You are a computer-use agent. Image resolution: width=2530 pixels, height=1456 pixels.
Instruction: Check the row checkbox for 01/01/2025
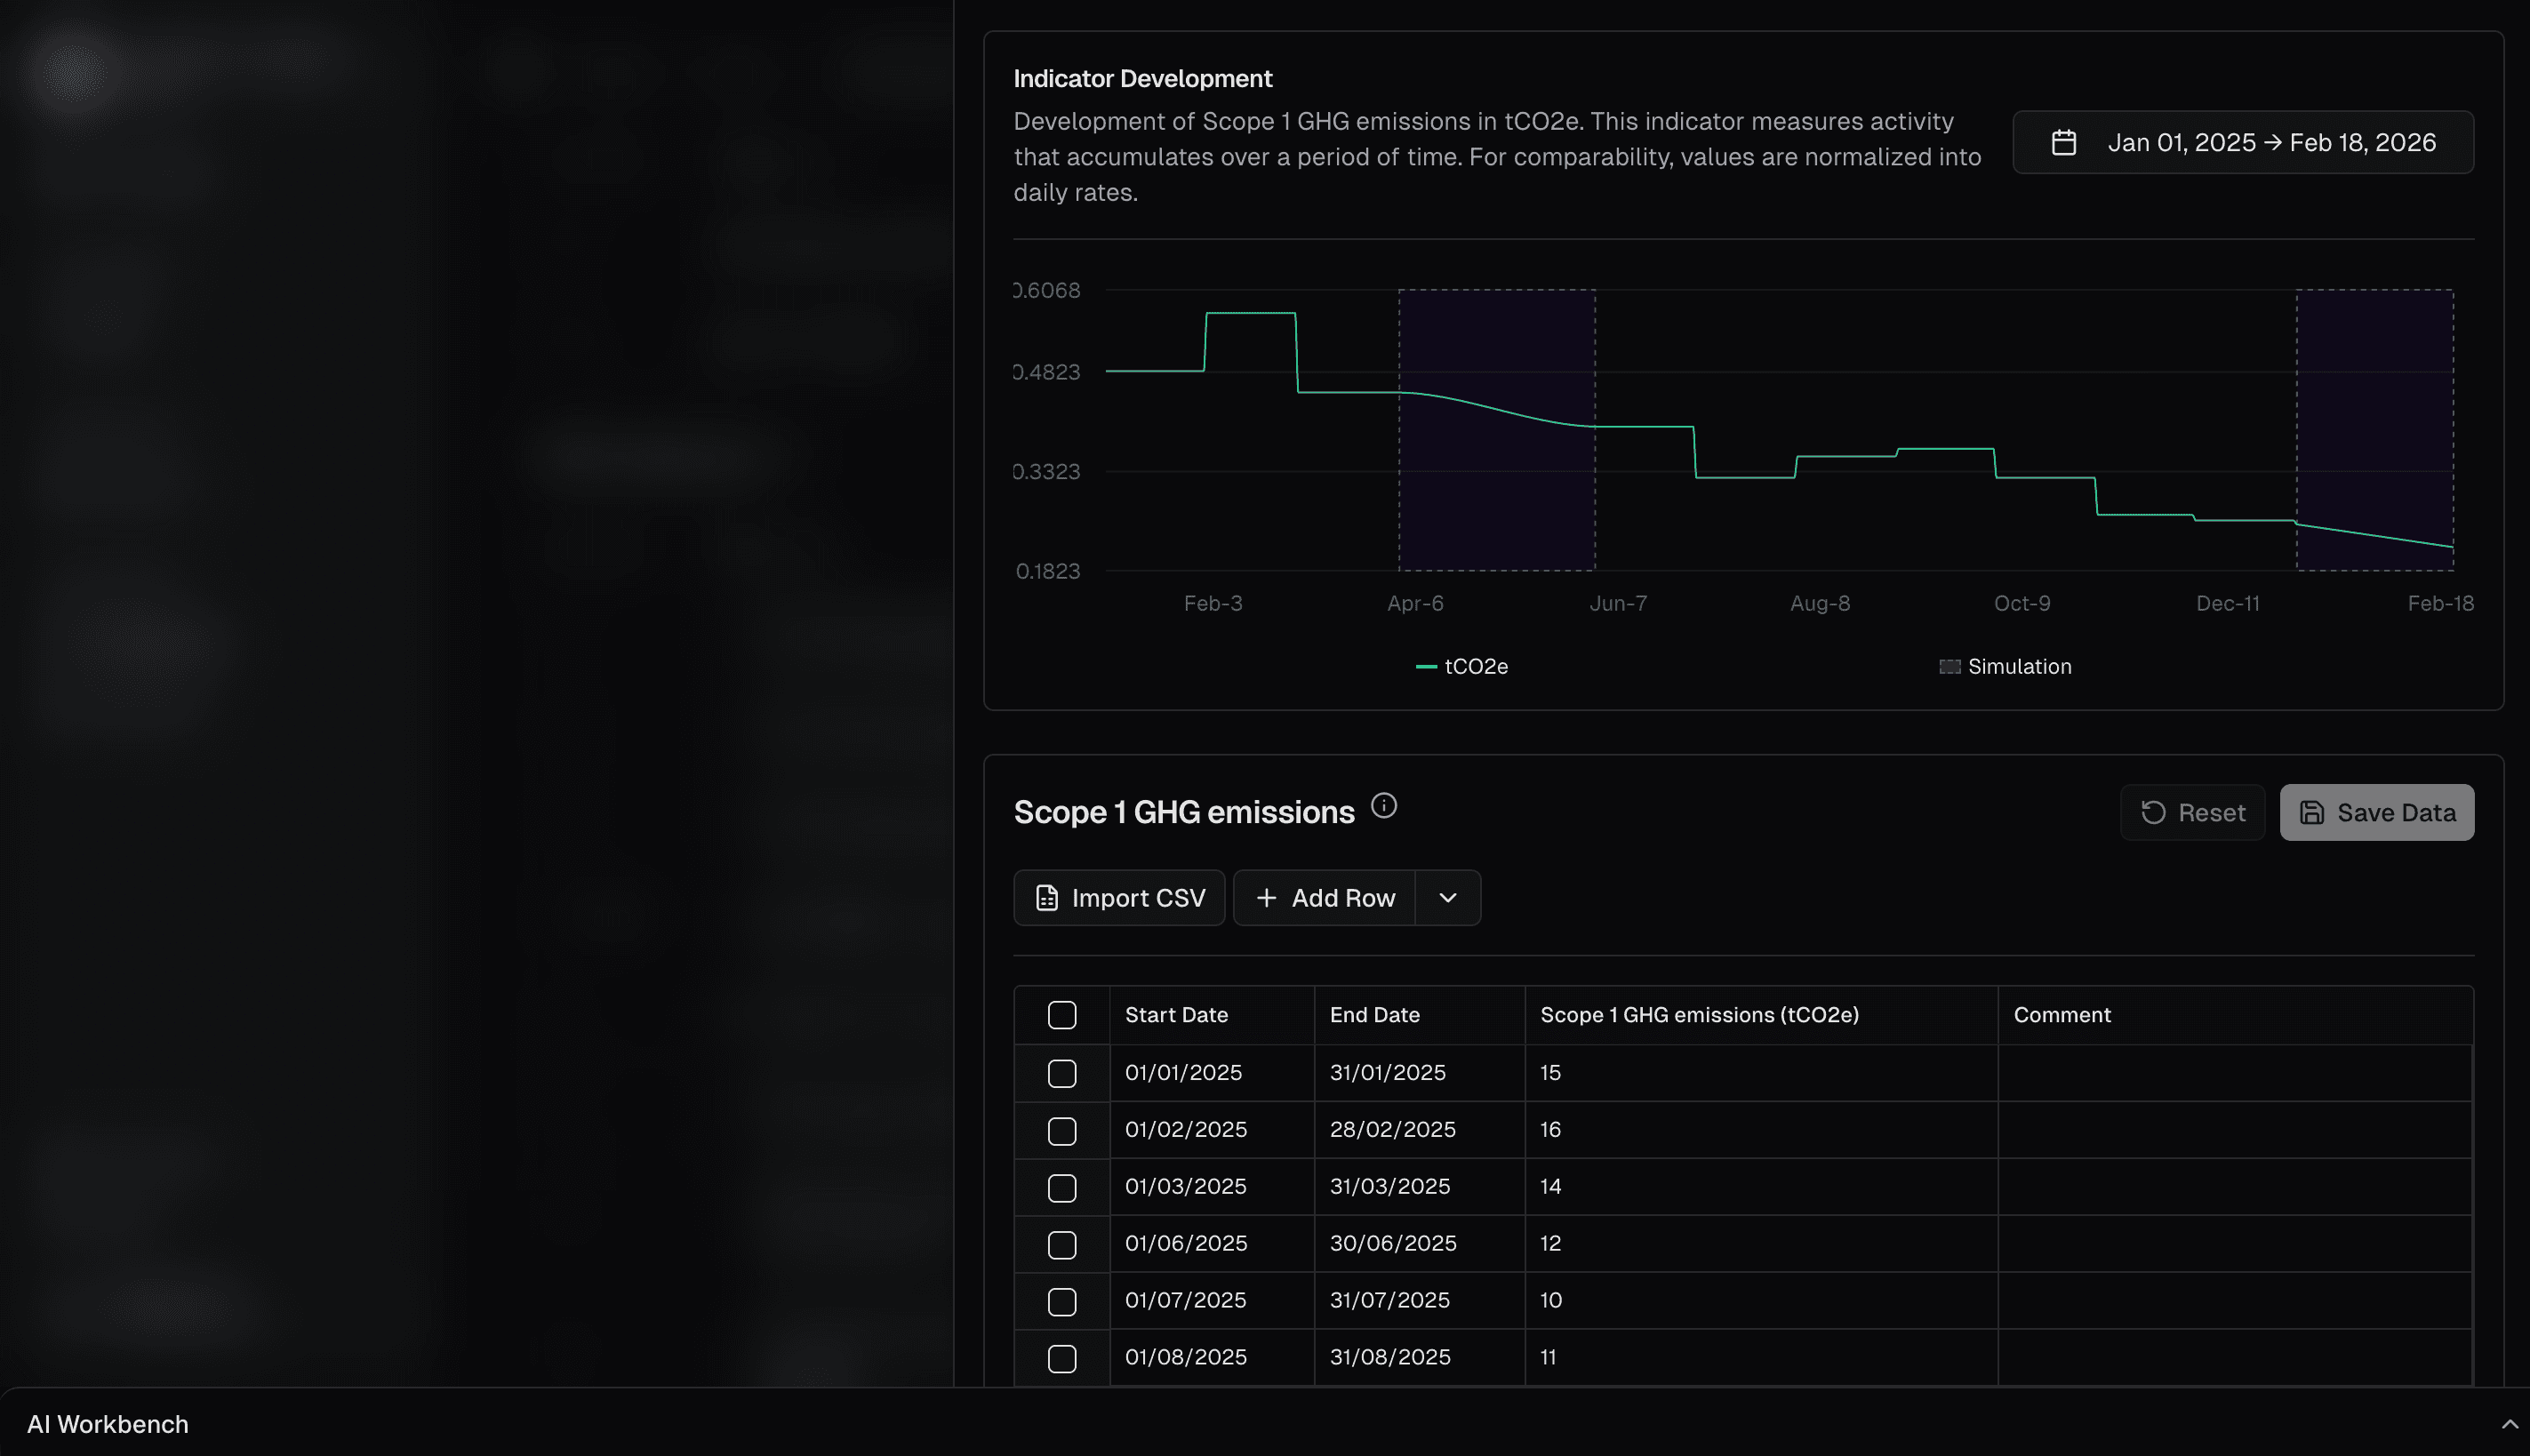click(x=1063, y=1072)
